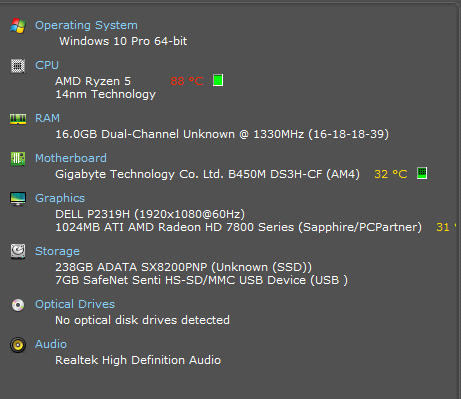Click the green Motherboard circuit icon
The width and height of the screenshot is (461, 399).
pyautogui.click(x=18, y=159)
